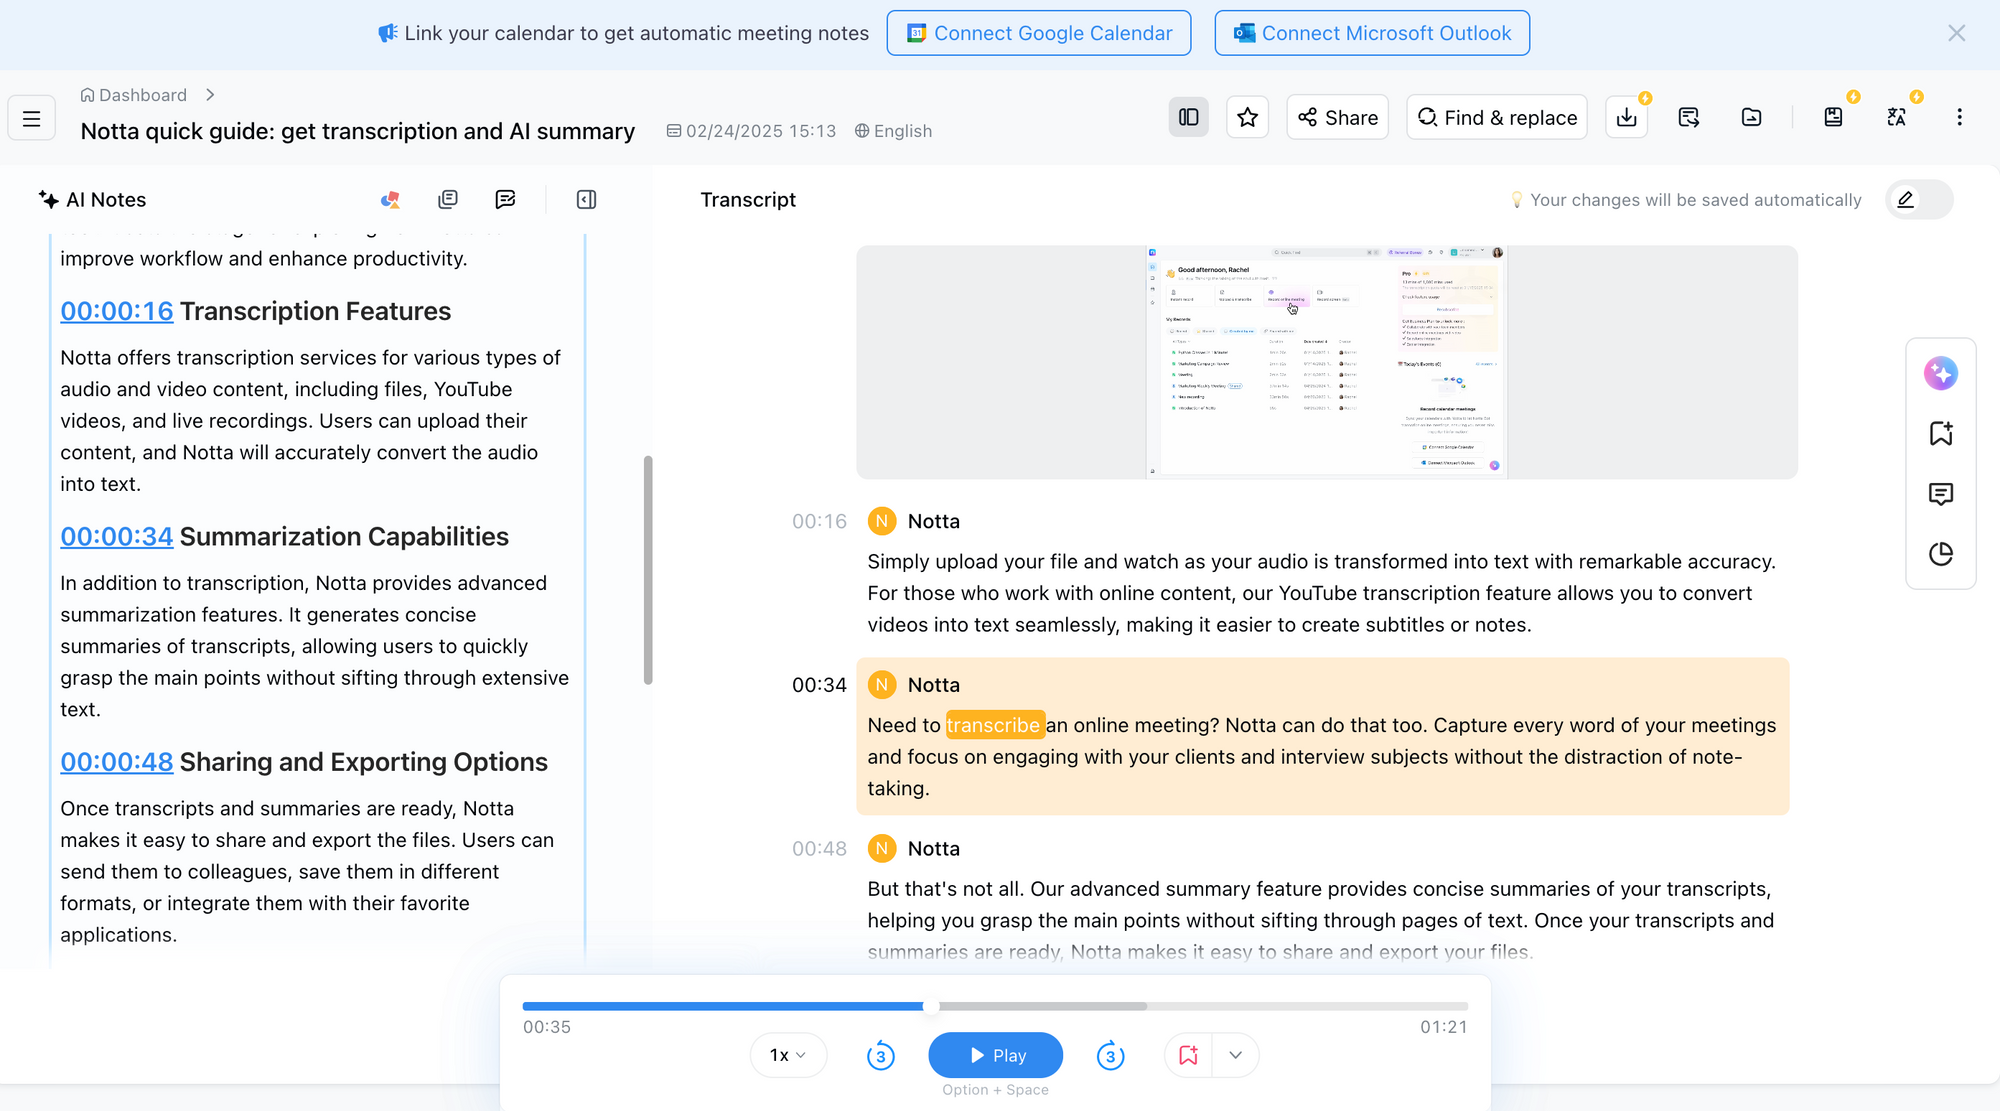Image resolution: width=2000 pixels, height=1111 pixels.
Task: Click the video thumbnail preview image
Action: point(1327,361)
